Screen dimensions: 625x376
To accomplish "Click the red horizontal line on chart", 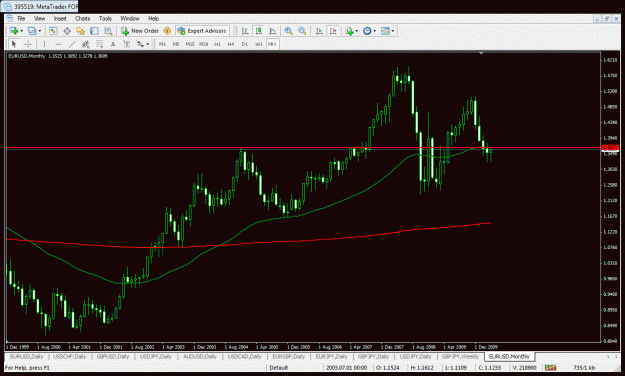I will [303, 148].
